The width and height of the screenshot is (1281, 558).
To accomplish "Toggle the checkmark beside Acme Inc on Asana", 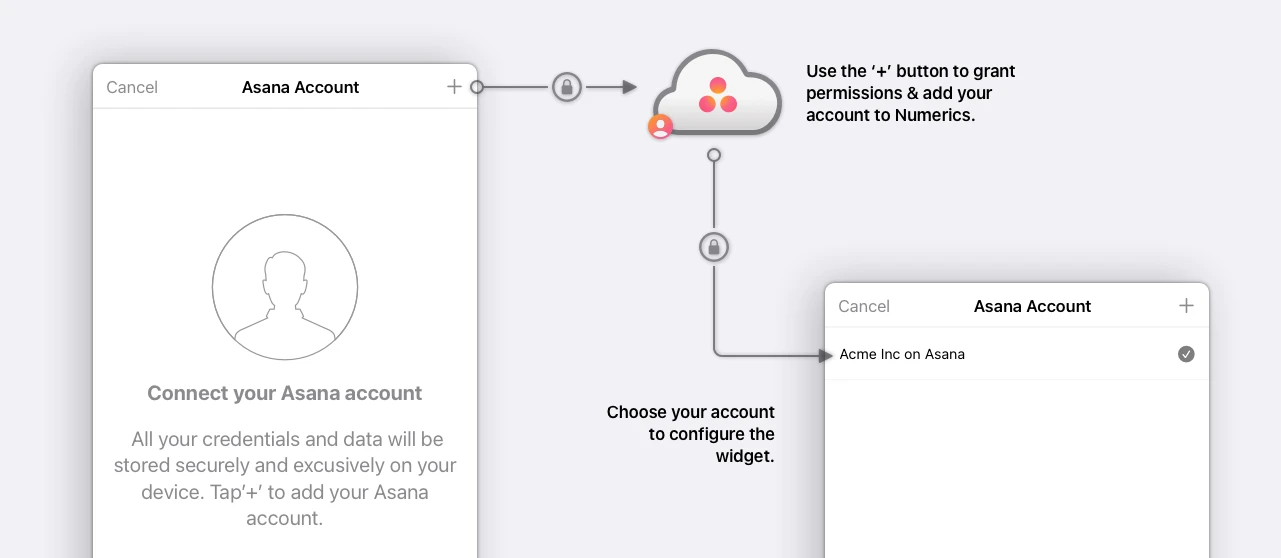I will click(1186, 354).
